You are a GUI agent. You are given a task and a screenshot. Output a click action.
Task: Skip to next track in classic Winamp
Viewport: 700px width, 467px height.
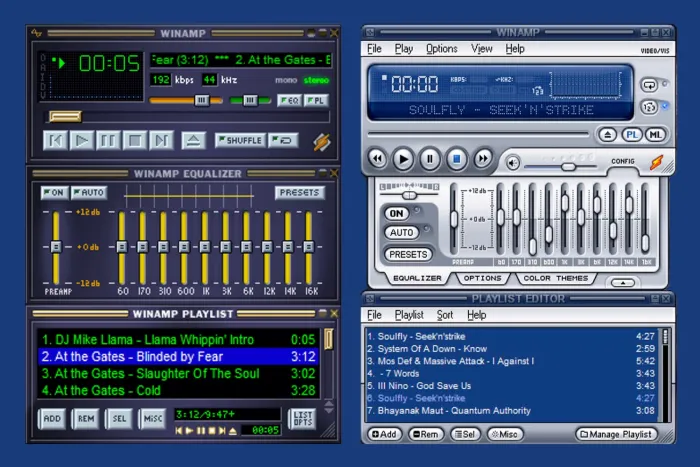(x=161, y=141)
